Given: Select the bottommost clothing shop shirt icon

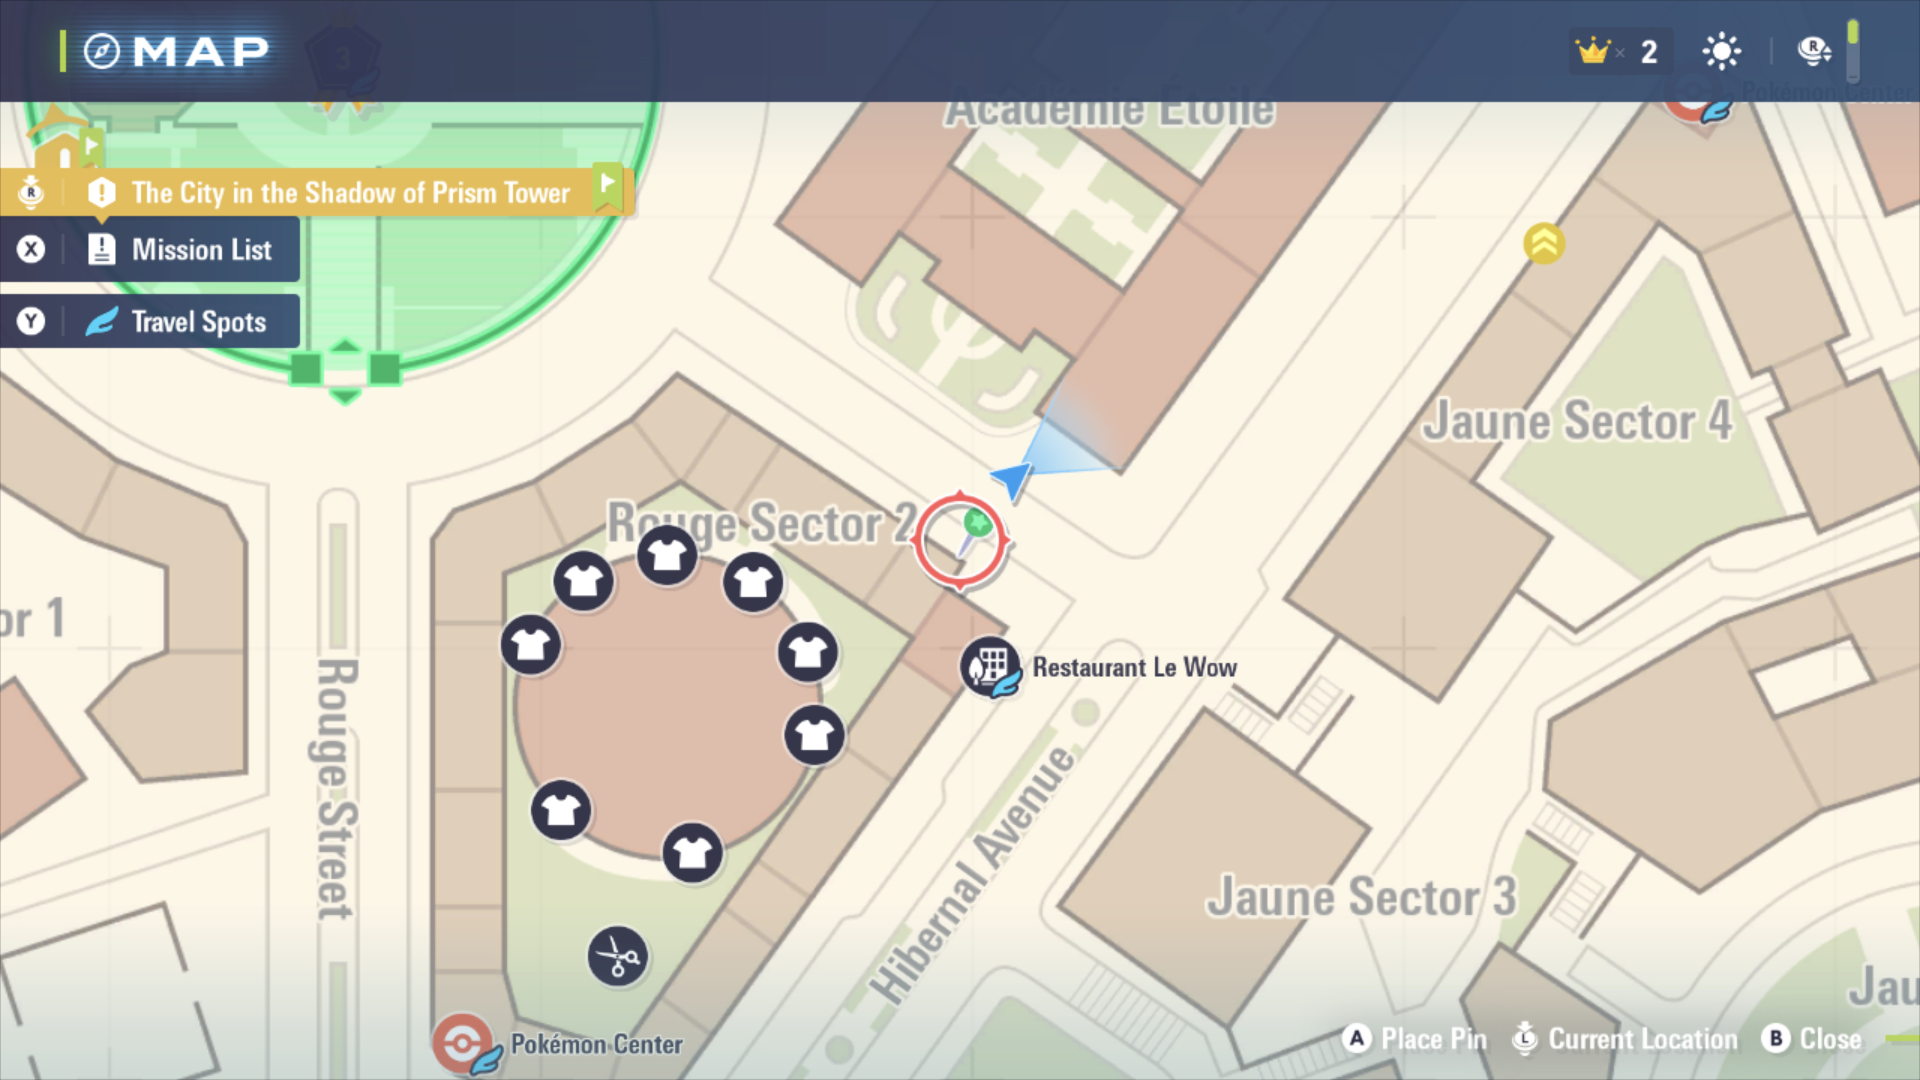Looking at the screenshot, I should [x=692, y=853].
